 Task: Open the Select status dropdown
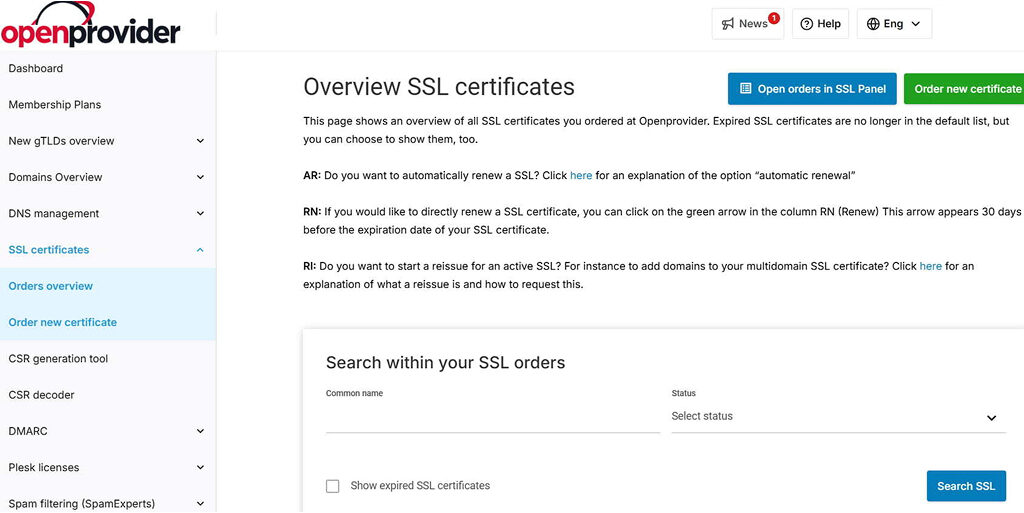pos(839,416)
